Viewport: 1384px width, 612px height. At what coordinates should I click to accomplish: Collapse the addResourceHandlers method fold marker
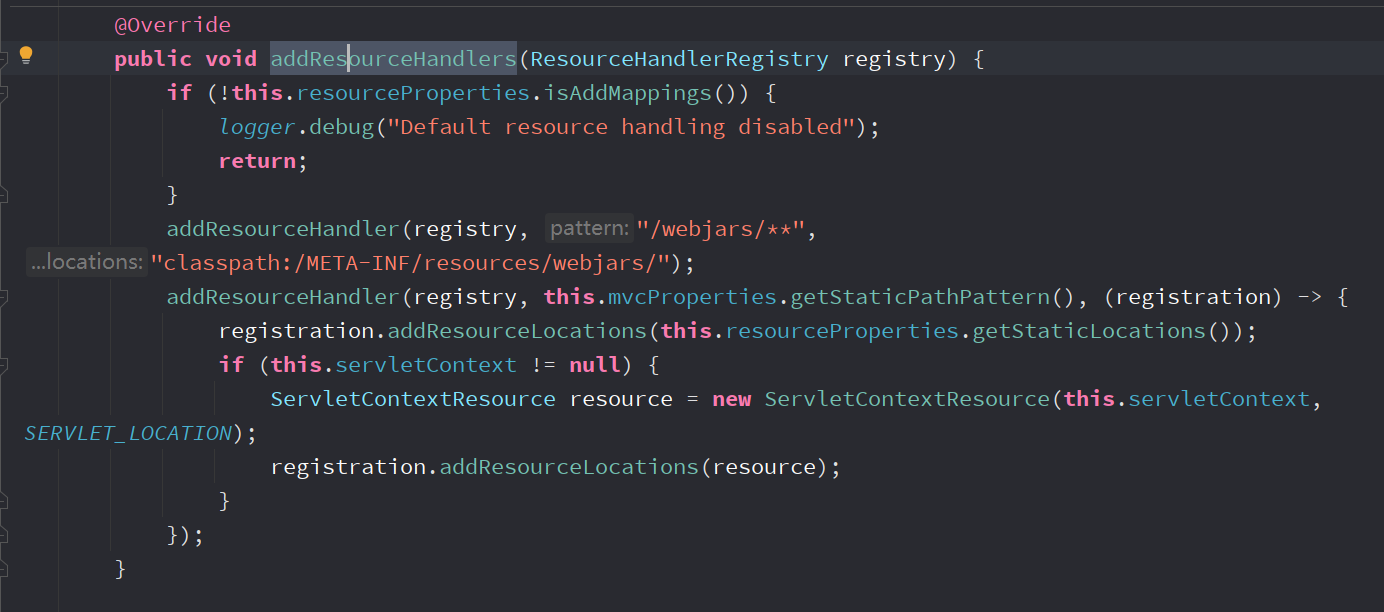click(3, 59)
